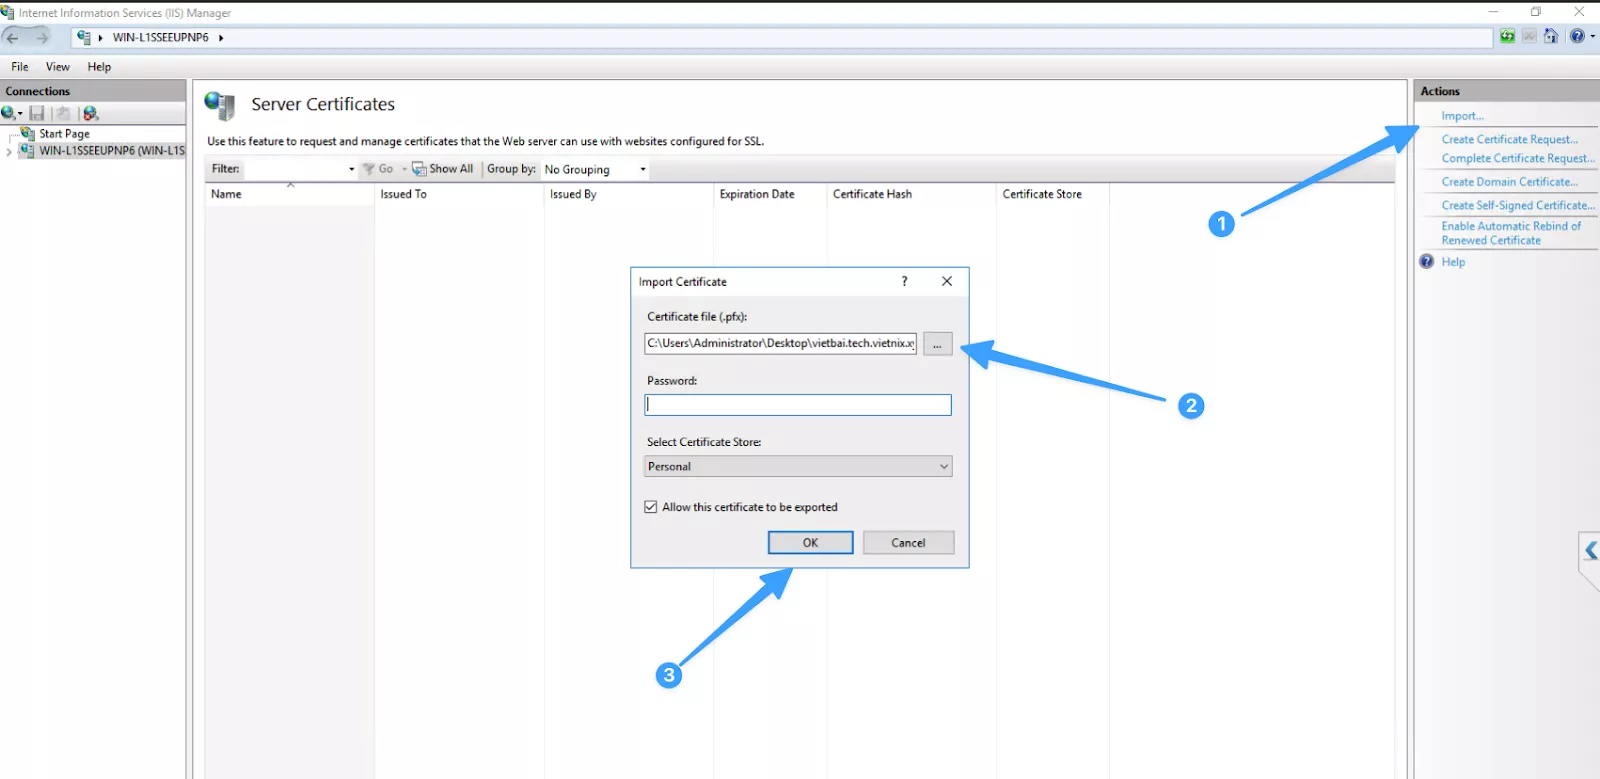
Task: Click the Home icon in address bar
Action: pos(1550,36)
